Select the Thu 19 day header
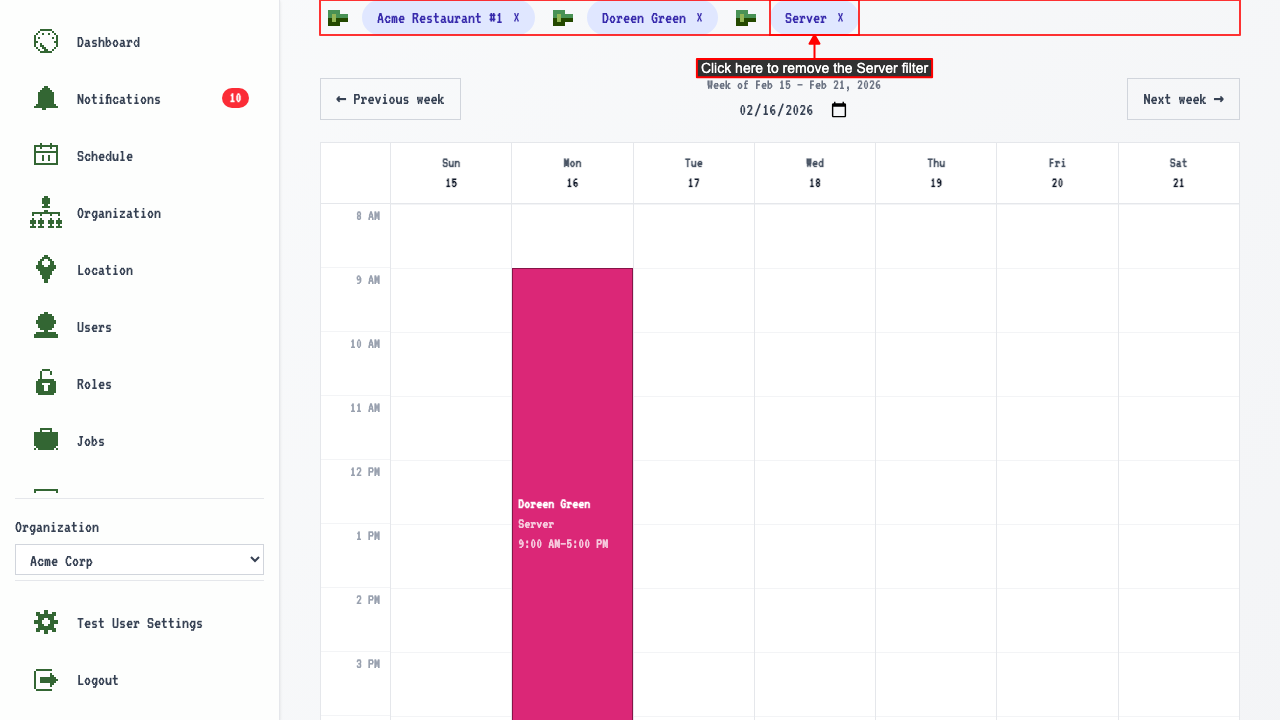Image resolution: width=1280 pixels, height=720 pixels. click(x=936, y=173)
